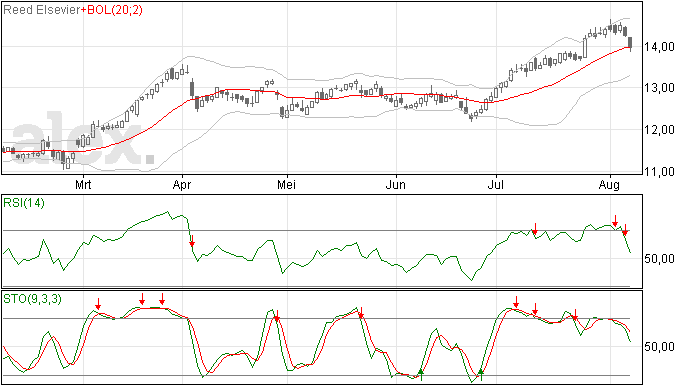This screenshot has width=690, height=387.
Task: Click the STO(9,3,3) panel label
Action: (x=32, y=299)
